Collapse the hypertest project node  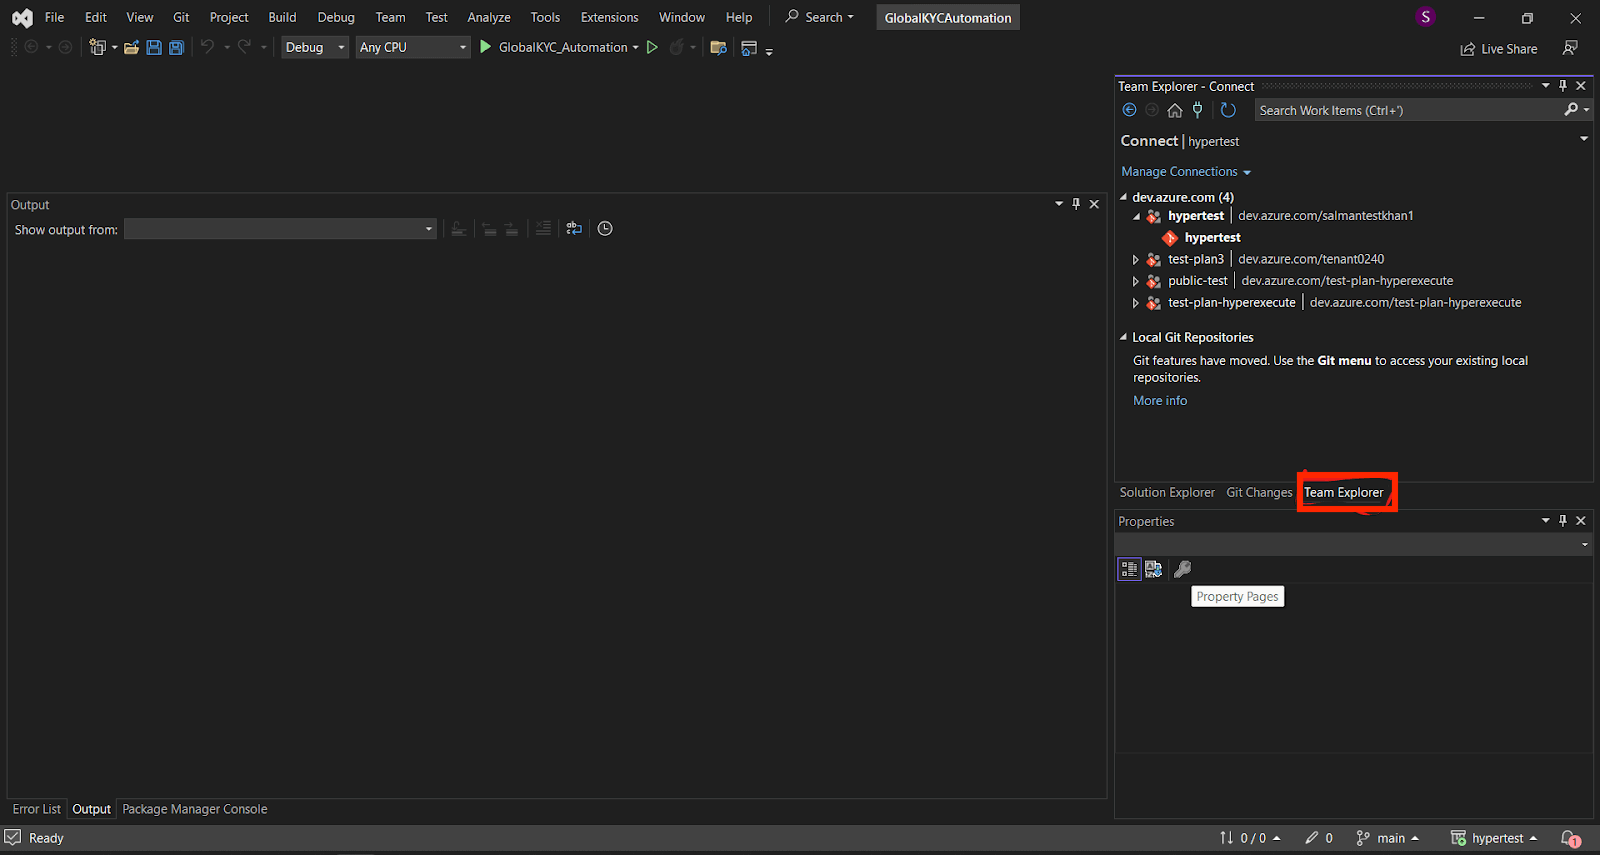point(1136,216)
